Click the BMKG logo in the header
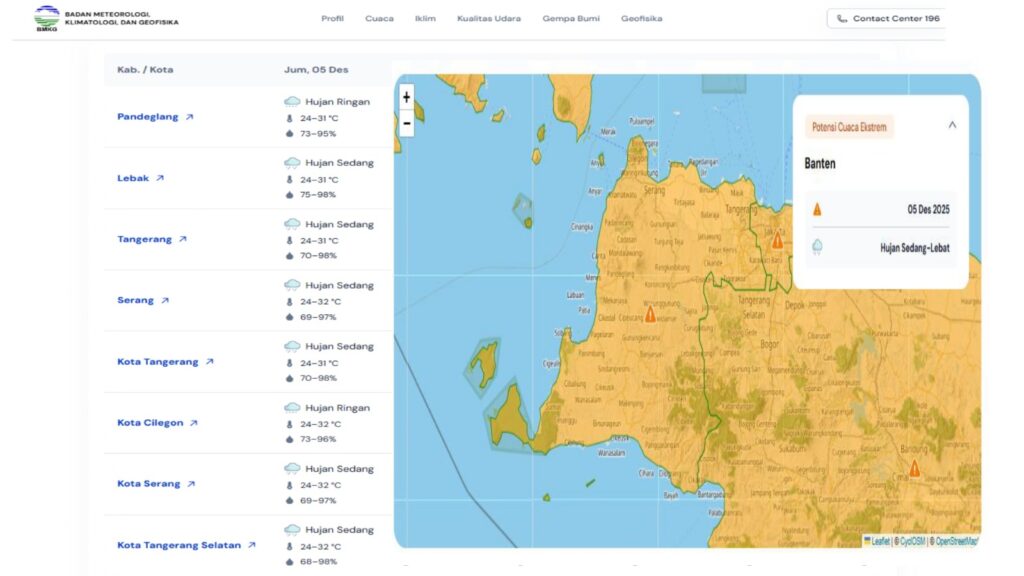The height and width of the screenshot is (576, 1024). (x=44, y=17)
